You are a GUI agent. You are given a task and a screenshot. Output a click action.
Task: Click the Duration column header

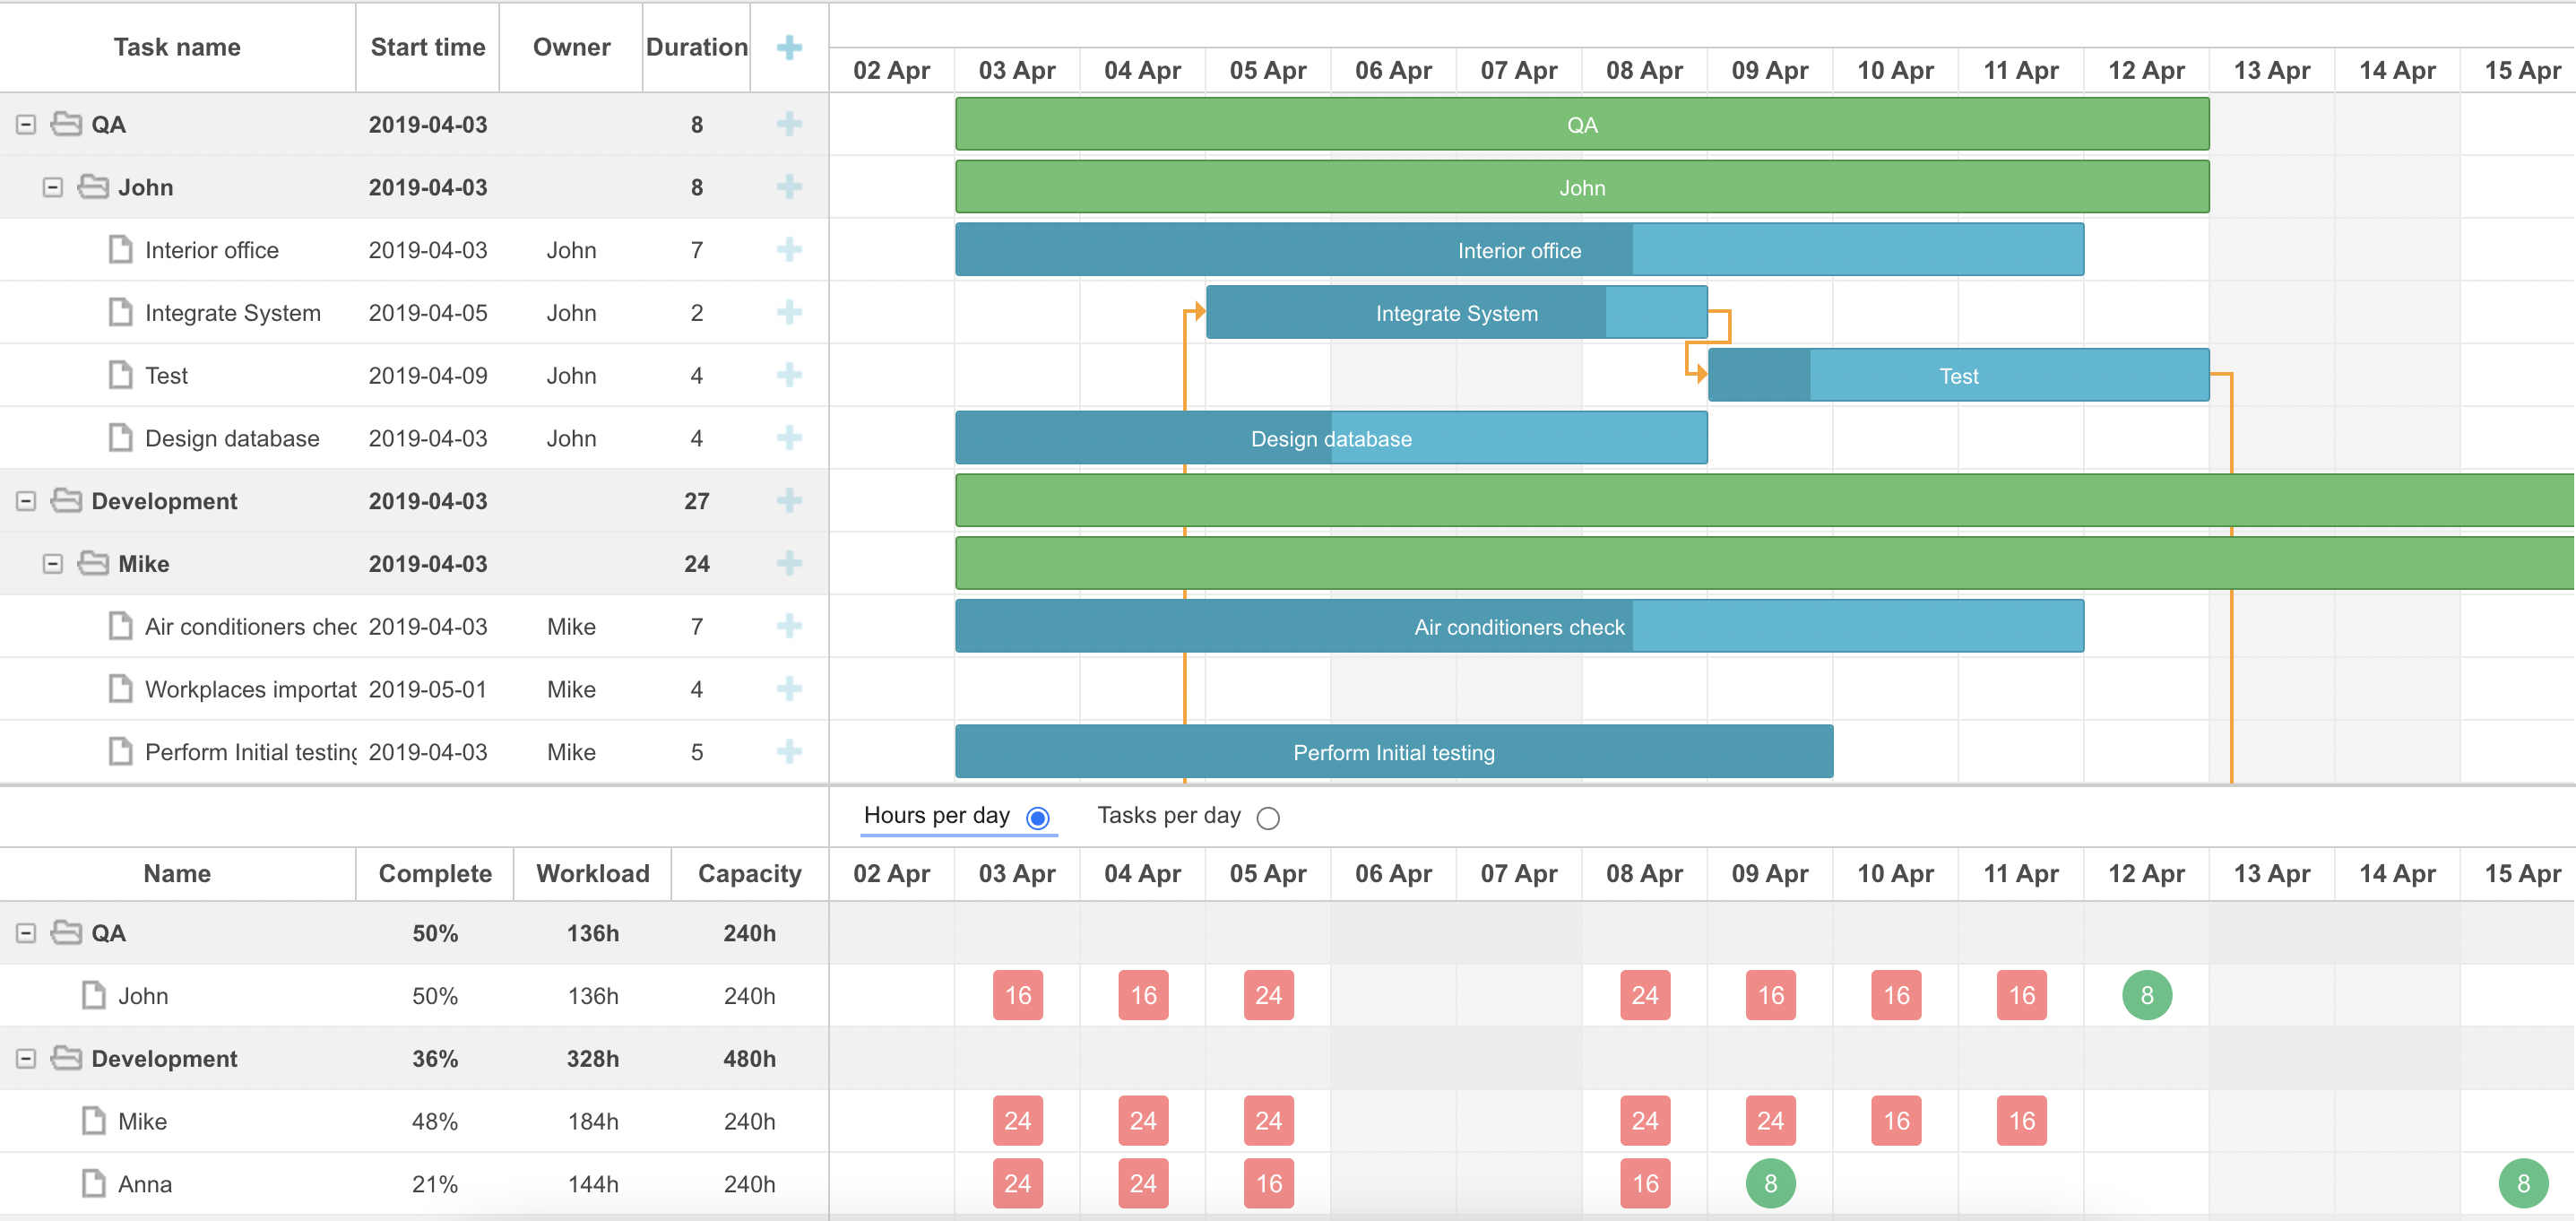pyautogui.click(x=696, y=47)
